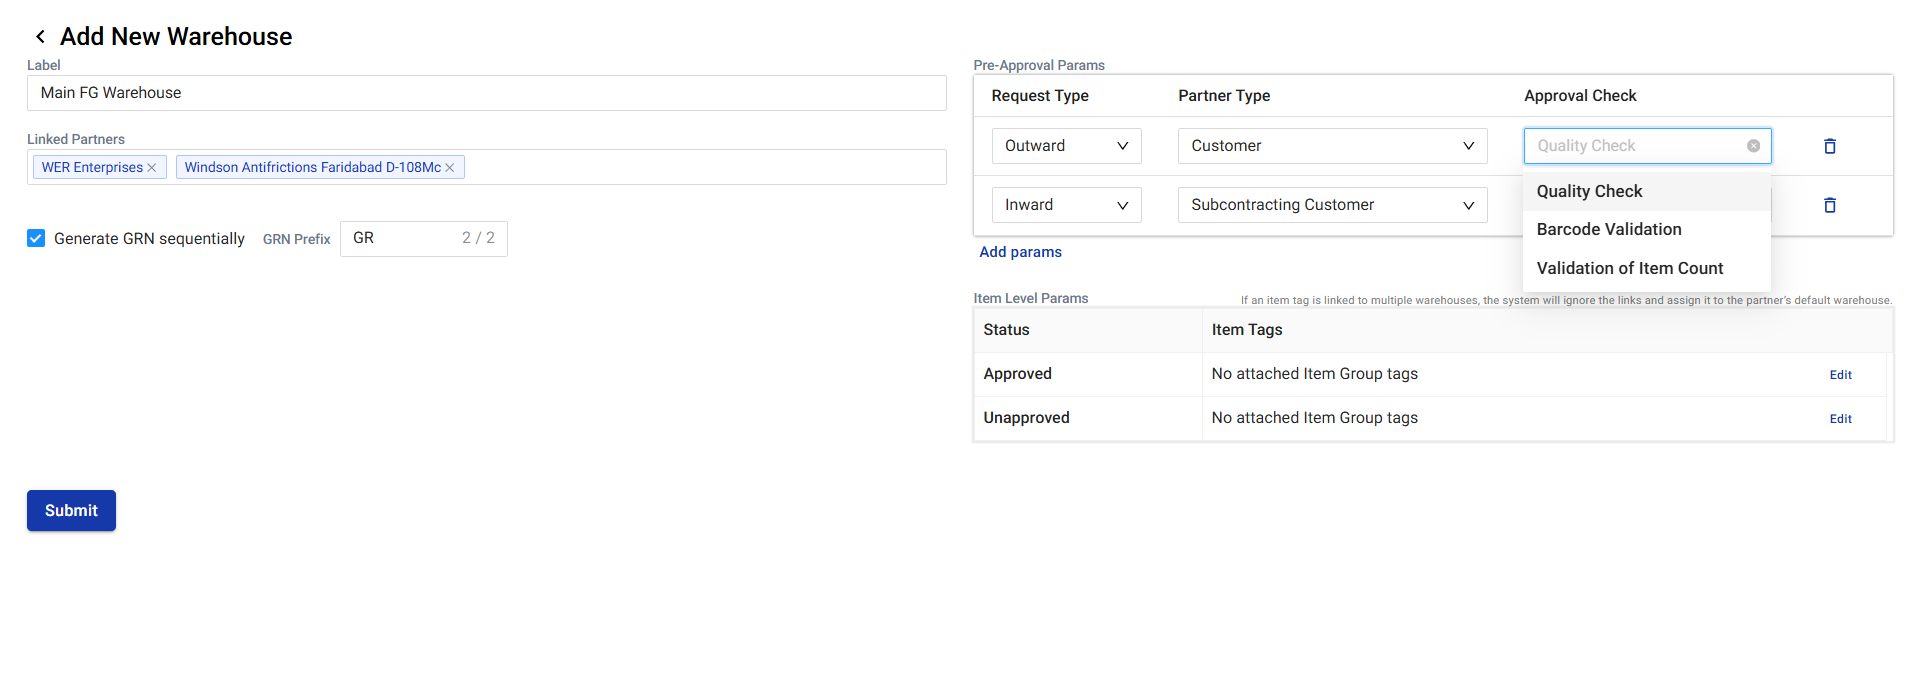Select Quality Check from the dropdown list
This screenshot has width=1908, height=690.
point(1589,191)
